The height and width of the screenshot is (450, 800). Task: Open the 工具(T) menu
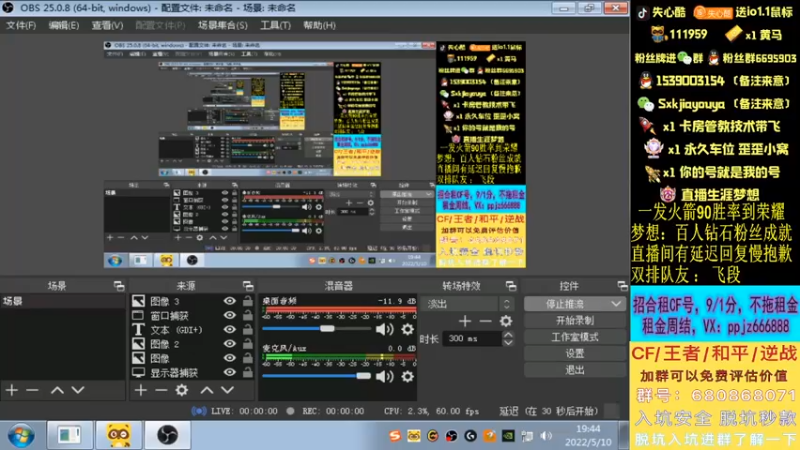point(276,26)
